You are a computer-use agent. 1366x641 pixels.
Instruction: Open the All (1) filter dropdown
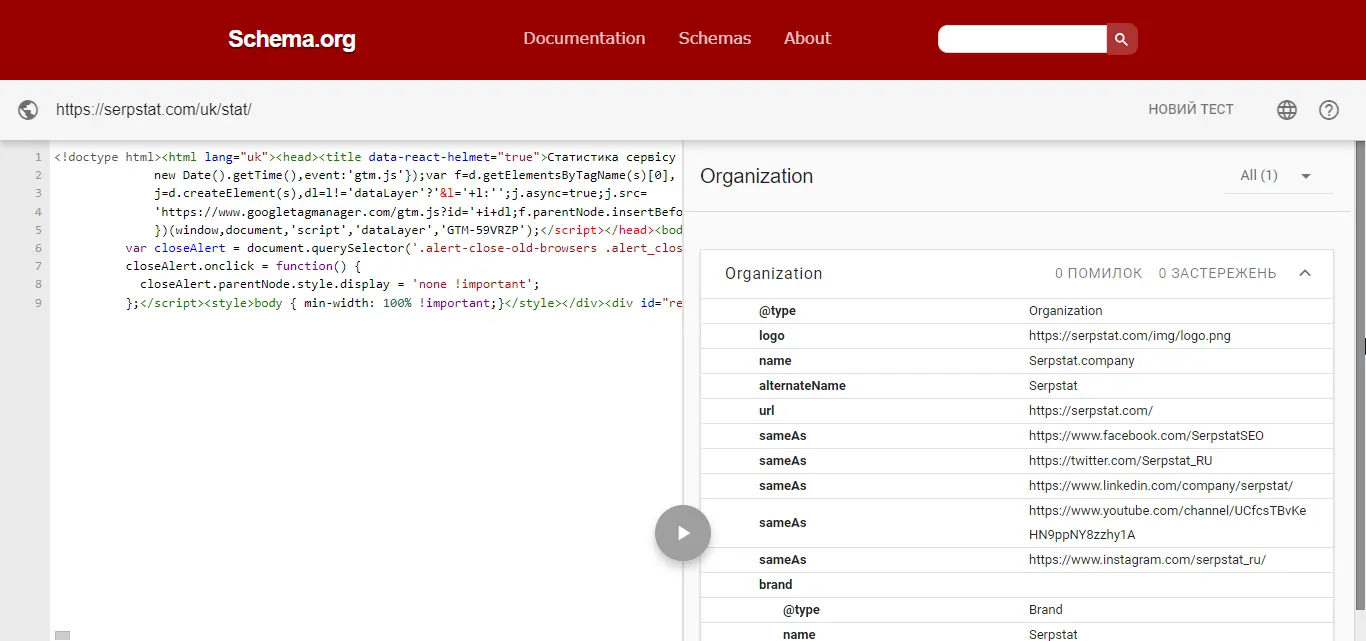[1278, 176]
